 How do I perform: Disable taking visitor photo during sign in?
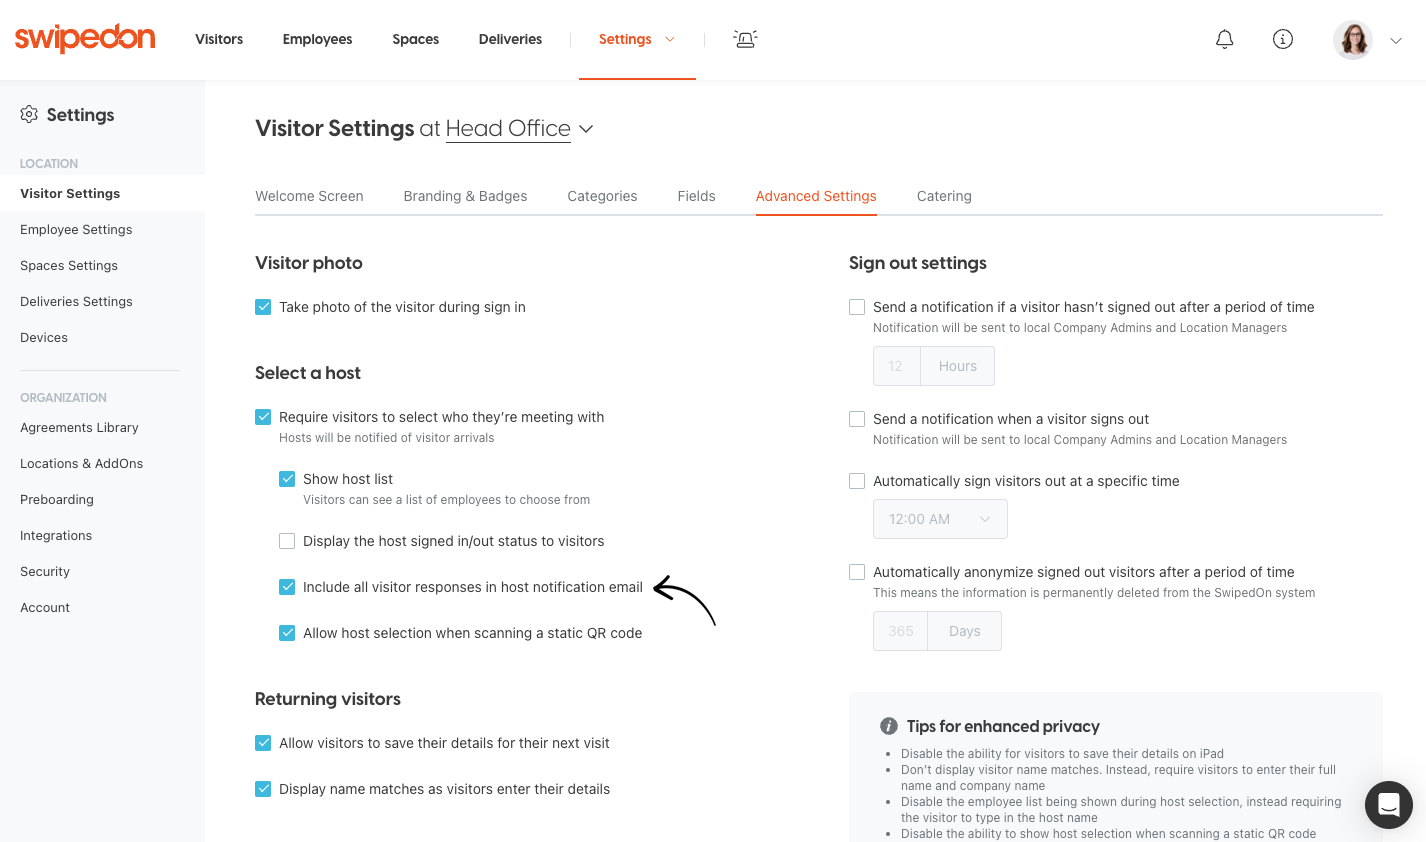click(263, 307)
